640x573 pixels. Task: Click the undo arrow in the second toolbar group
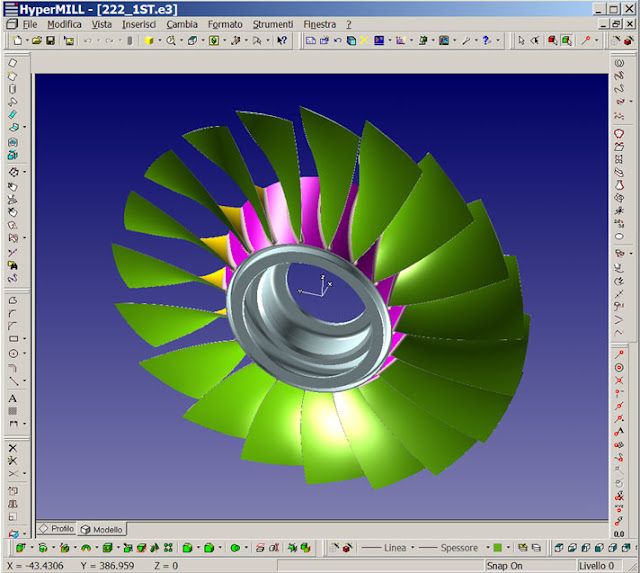(x=338, y=40)
